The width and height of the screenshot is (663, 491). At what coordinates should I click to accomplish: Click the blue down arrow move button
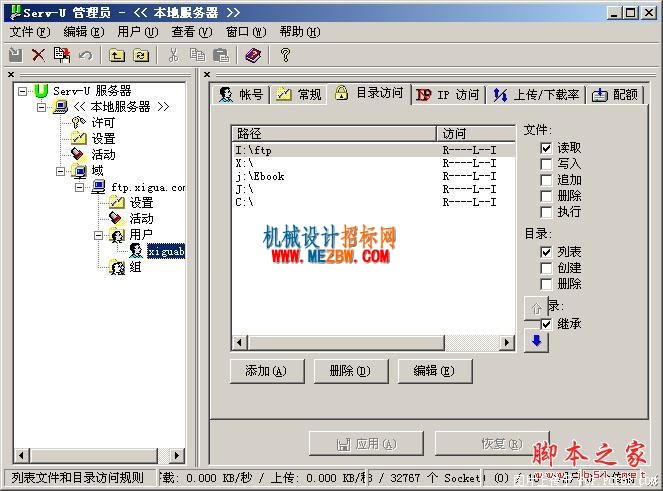pos(536,341)
